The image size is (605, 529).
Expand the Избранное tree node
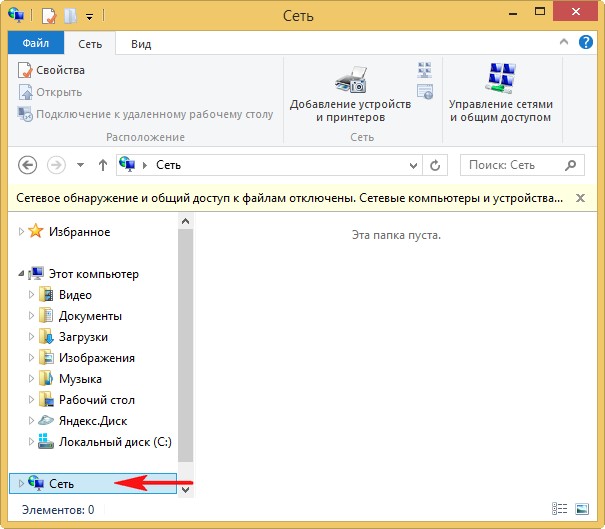tap(23, 232)
